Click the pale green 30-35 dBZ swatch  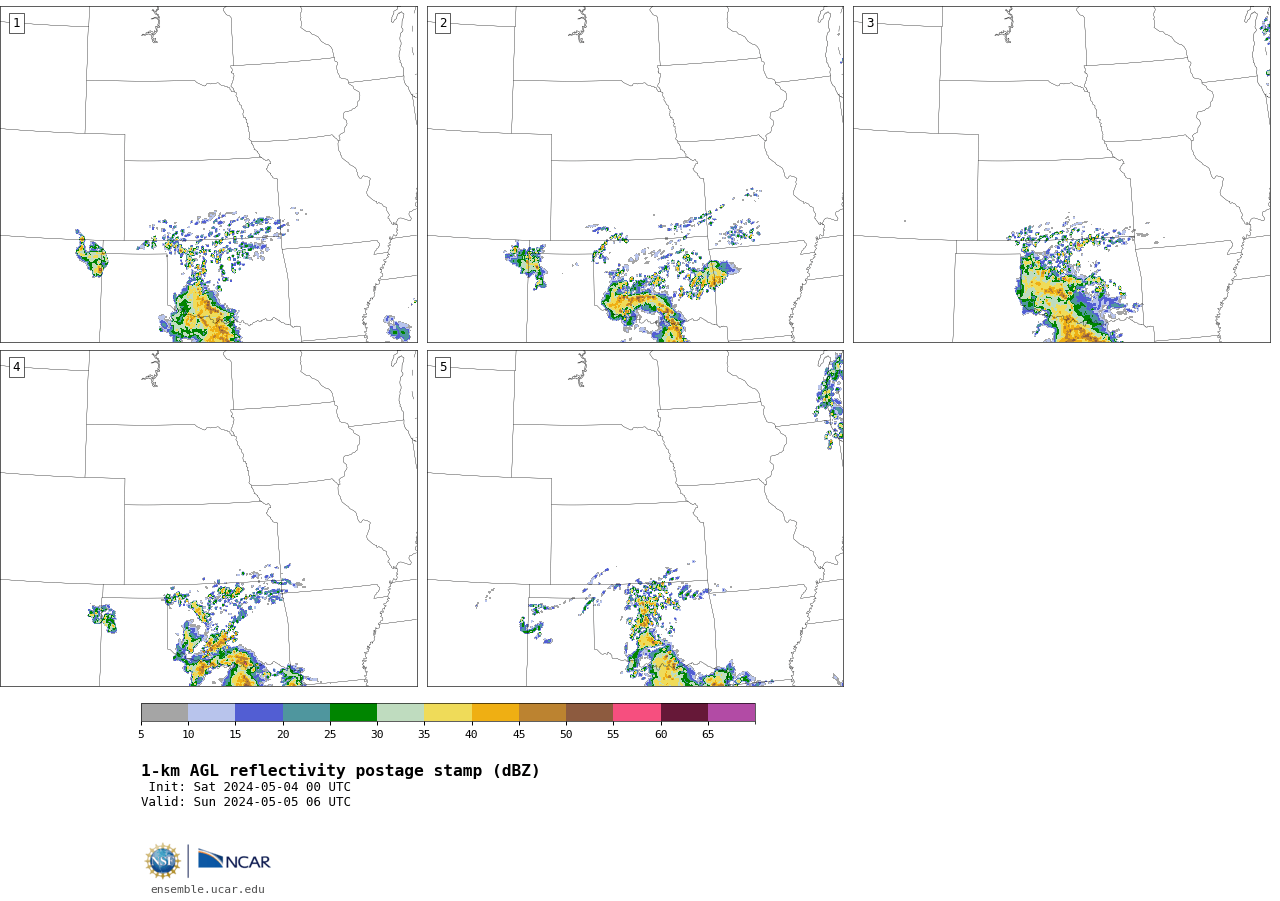point(401,713)
